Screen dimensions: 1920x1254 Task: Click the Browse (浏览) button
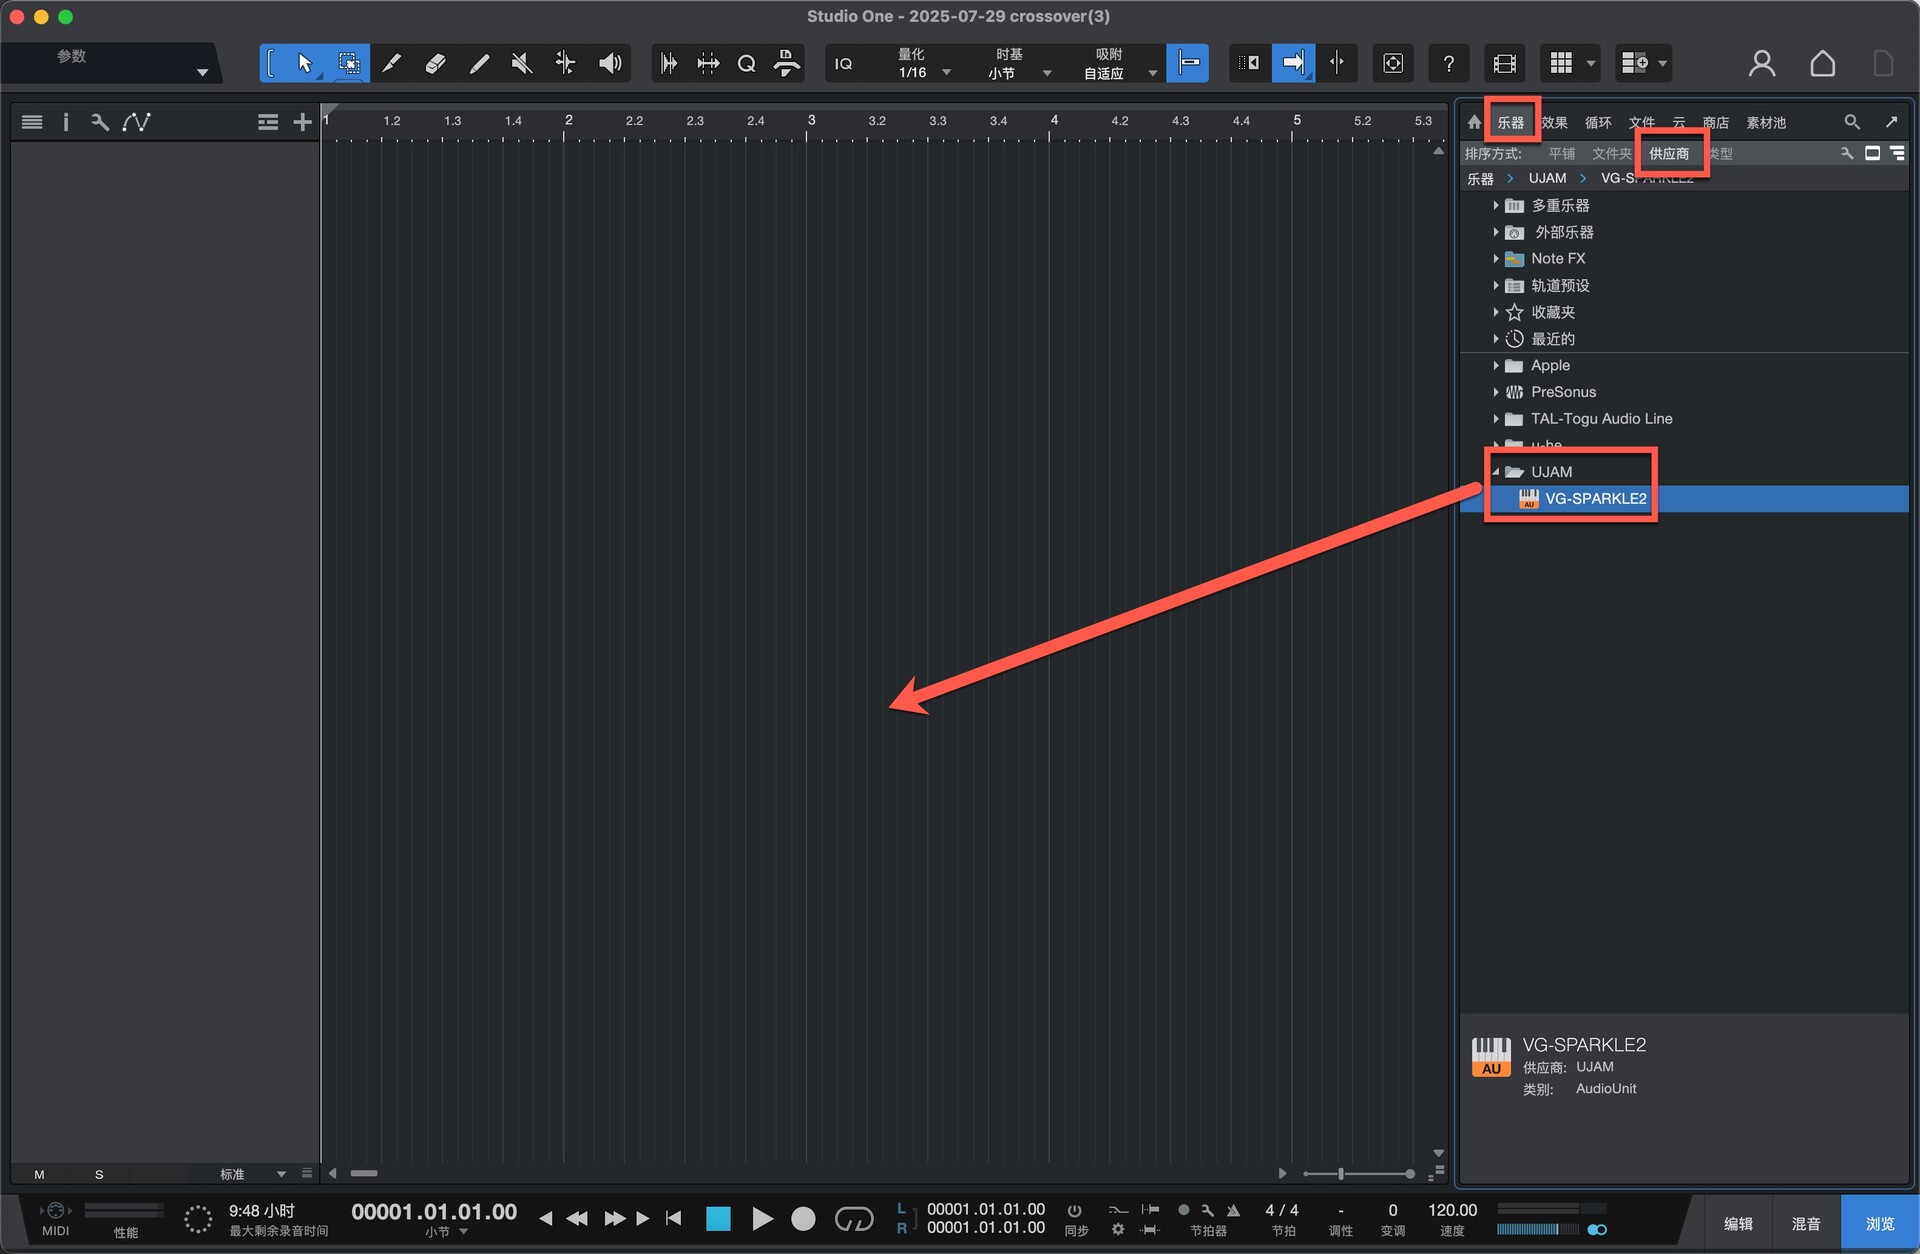(x=1880, y=1224)
